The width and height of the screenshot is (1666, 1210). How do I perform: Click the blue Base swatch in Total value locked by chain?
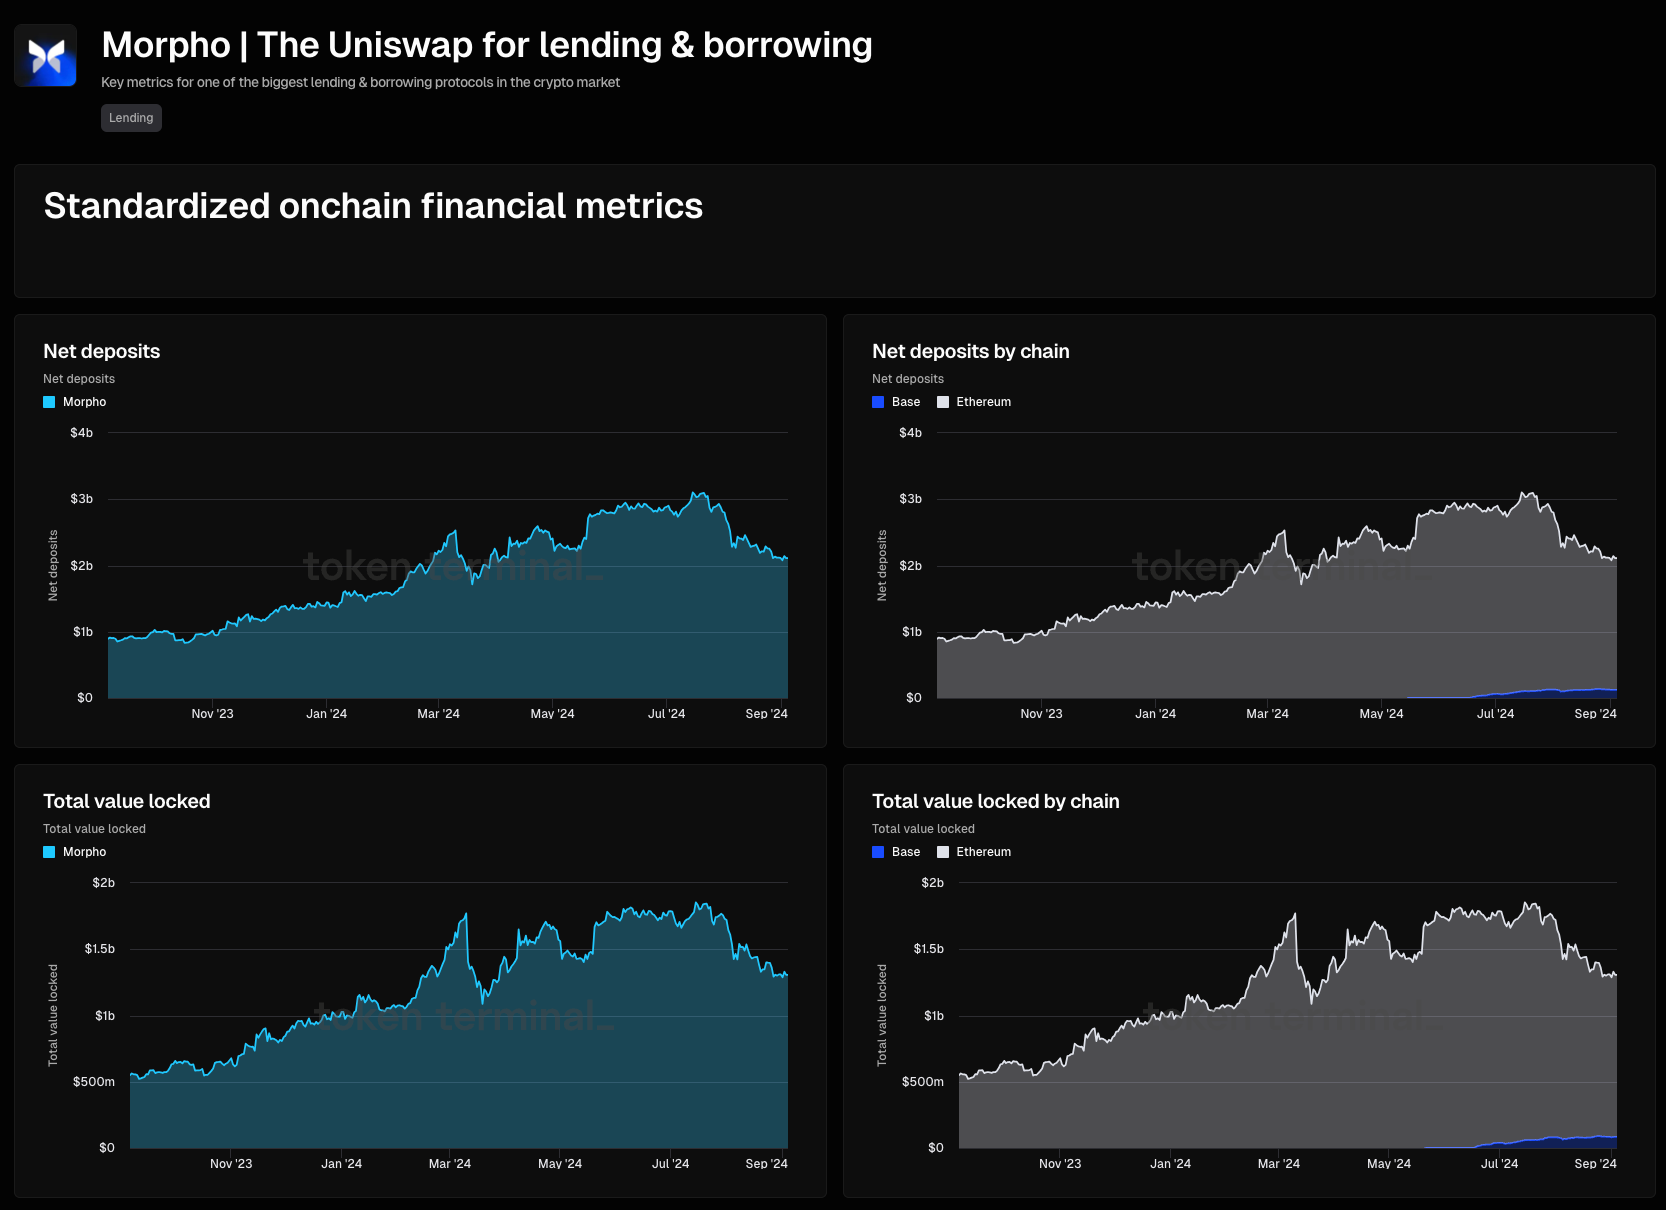[878, 852]
